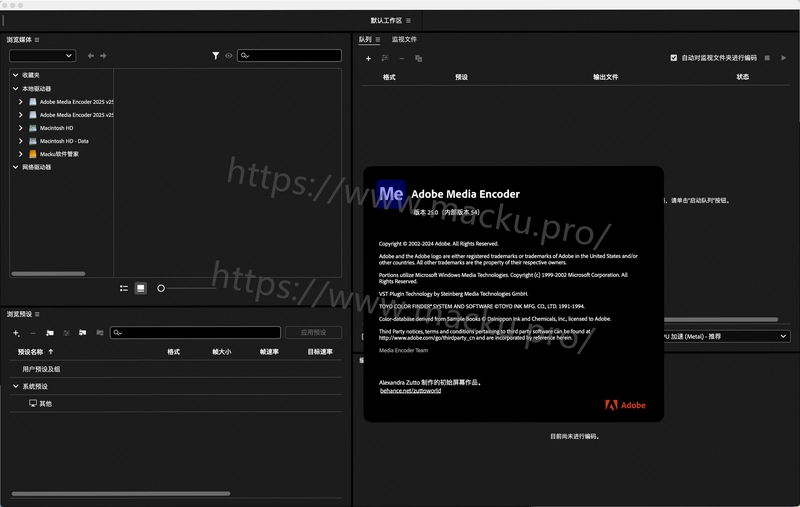The image size is (800, 507).
Task: Add source to queue with plus icon
Action: [x=368, y=59]
